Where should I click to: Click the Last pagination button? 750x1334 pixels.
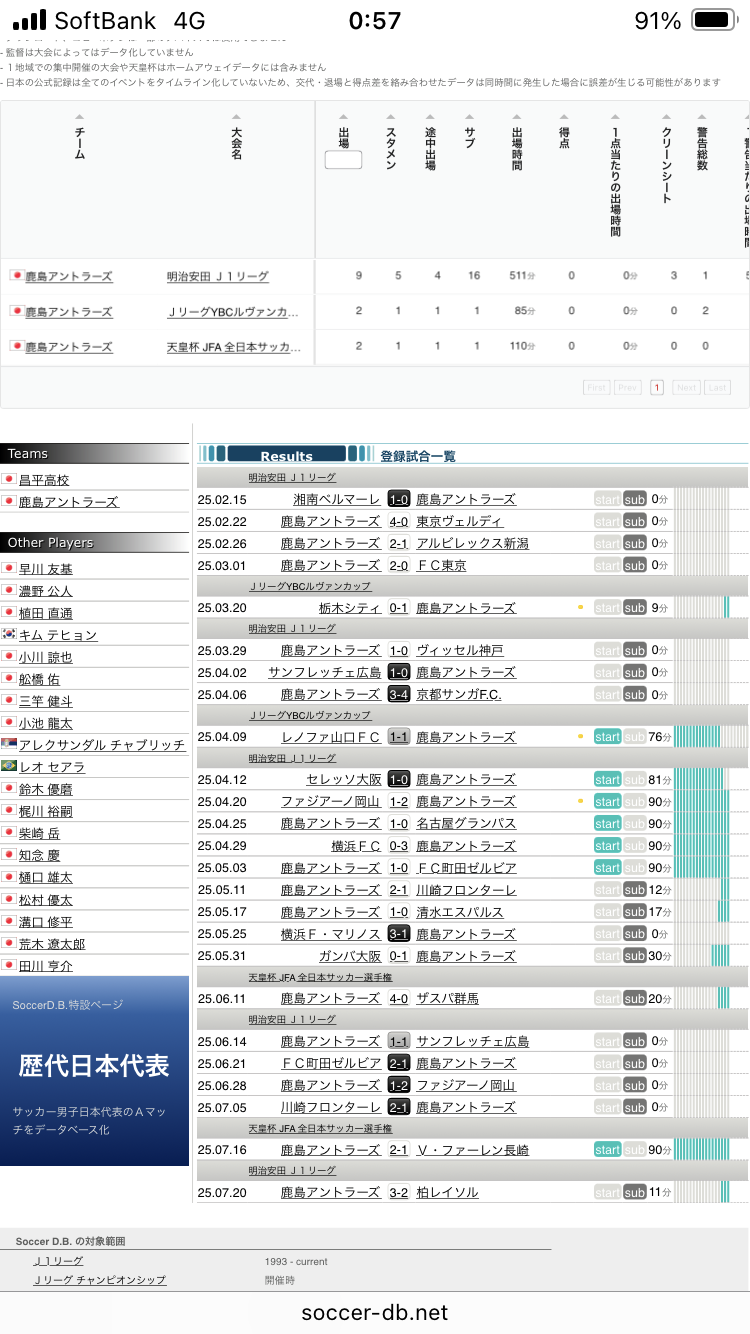pos(718,387)
